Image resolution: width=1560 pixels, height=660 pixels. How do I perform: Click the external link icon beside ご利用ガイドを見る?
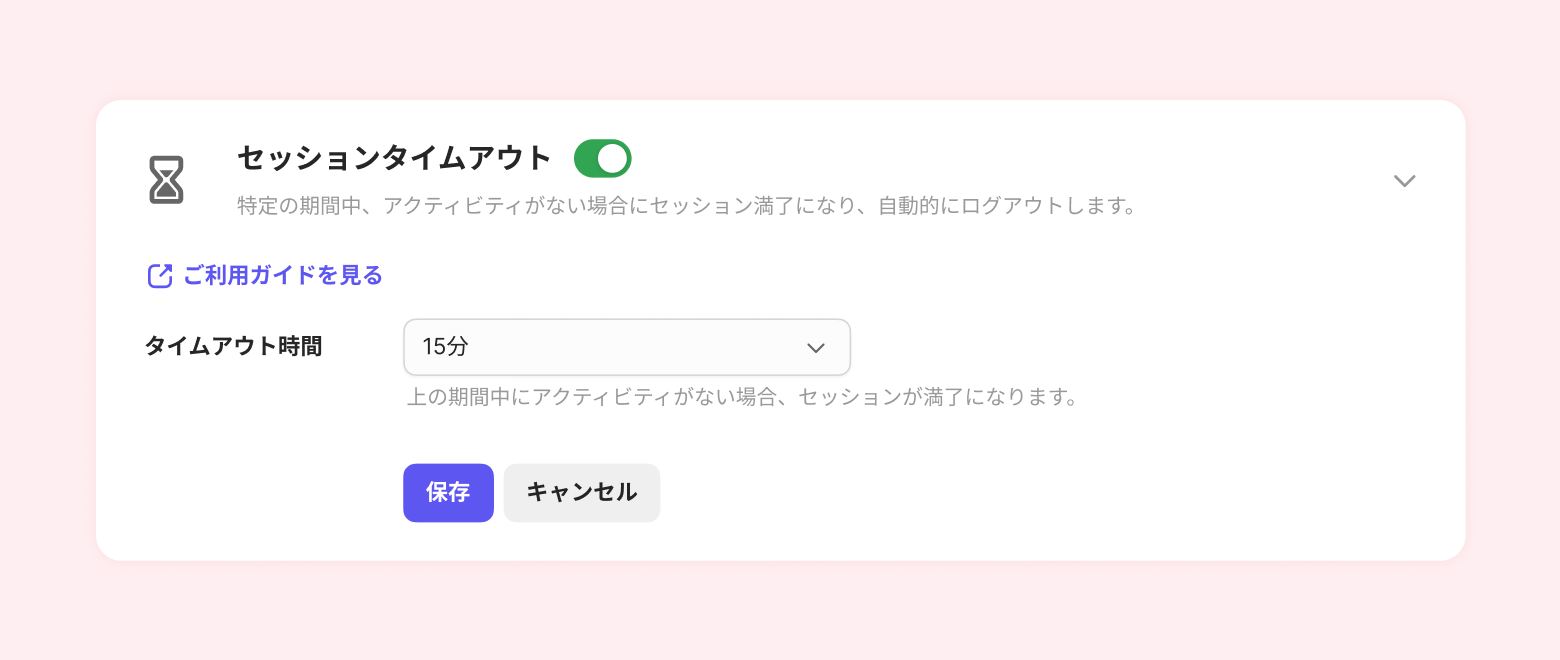(x=160, y=276)
